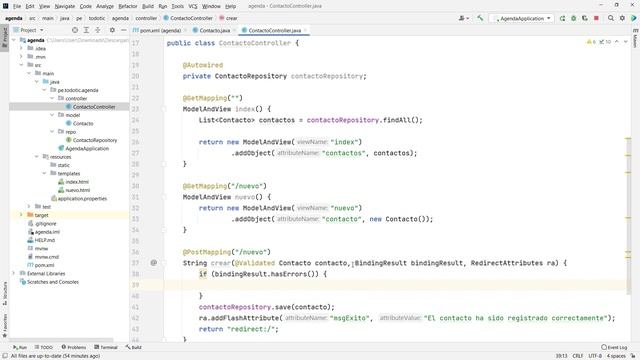Image resolution: width=640 pixels, height=360 pixels.
Task: Open the Refactor menu
Action: coord(128,6)
